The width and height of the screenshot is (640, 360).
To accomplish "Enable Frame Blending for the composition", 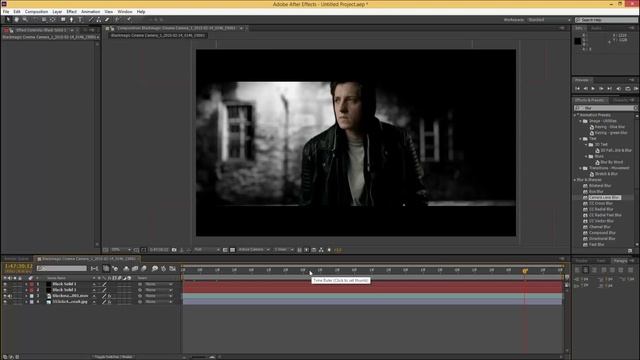I will [135, 269].
